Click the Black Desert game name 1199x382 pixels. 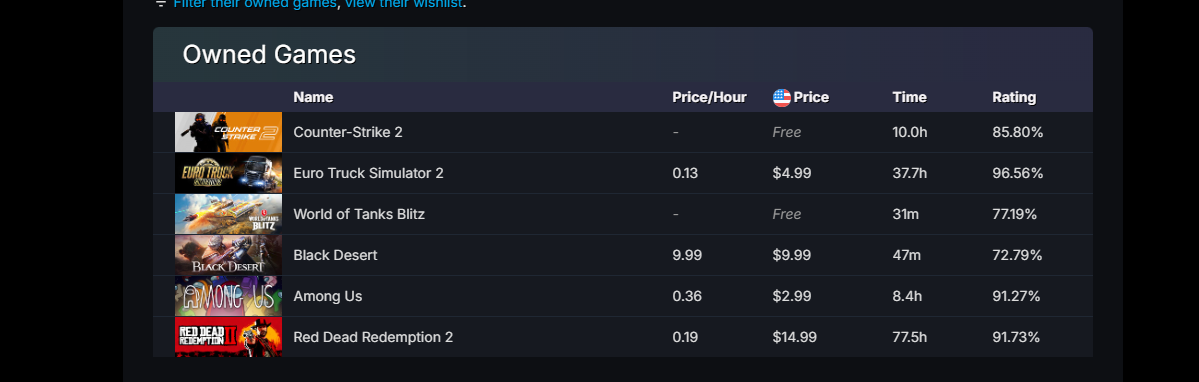336,255
